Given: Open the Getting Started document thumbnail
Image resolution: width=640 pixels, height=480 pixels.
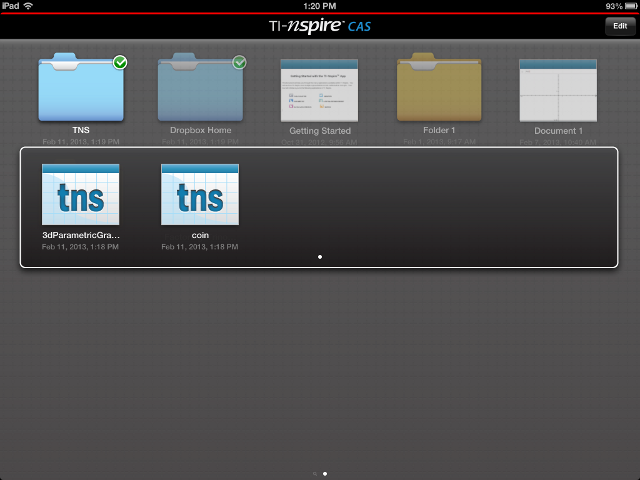Looking at the screenshot, I should tap(320, 90).
